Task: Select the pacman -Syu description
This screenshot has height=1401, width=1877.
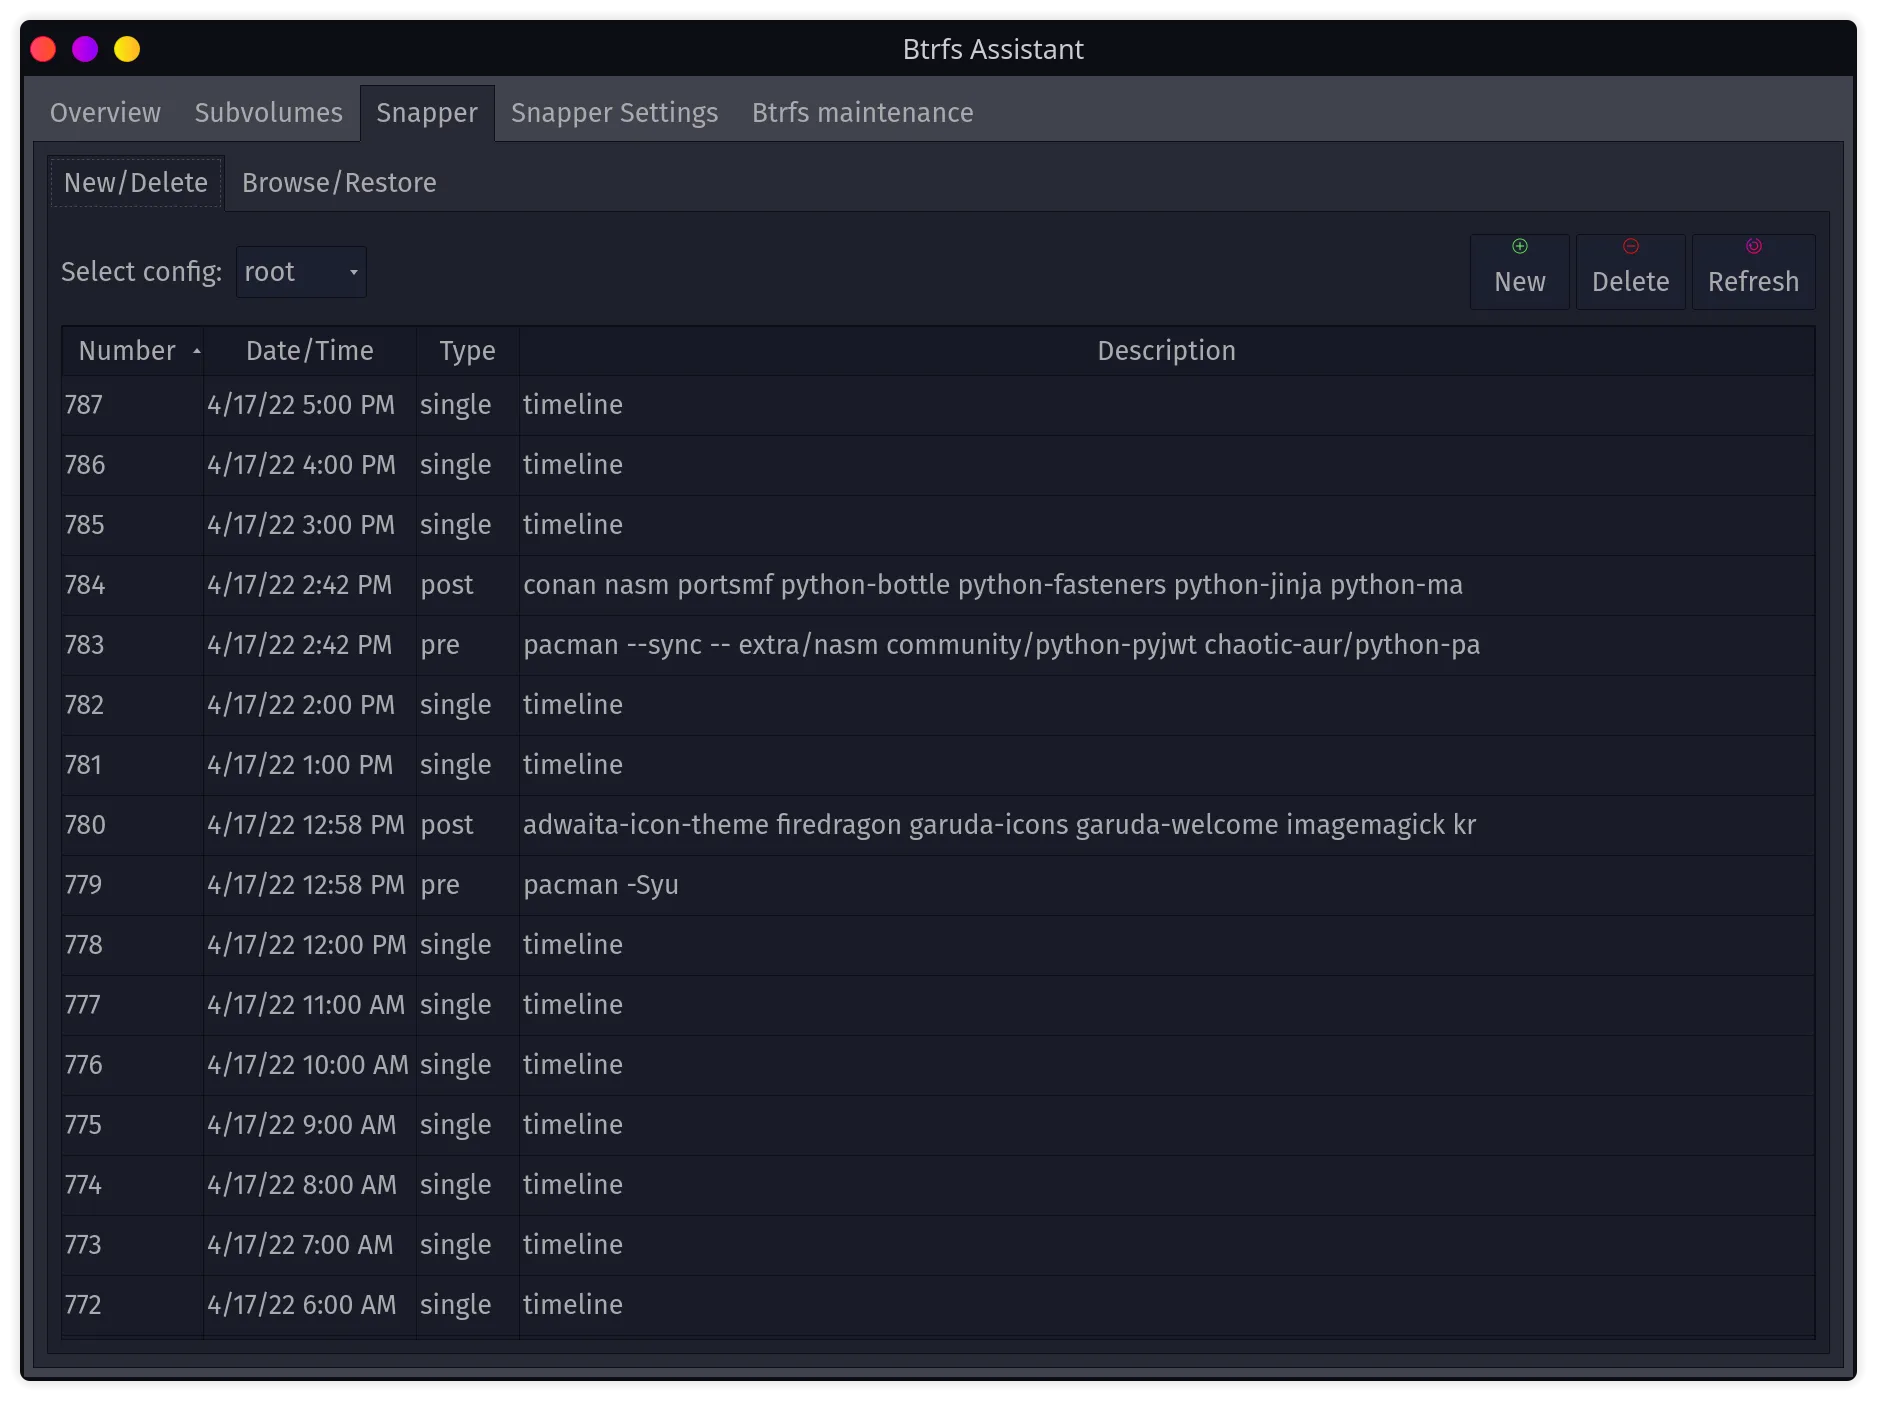Action: point(1166,885)
